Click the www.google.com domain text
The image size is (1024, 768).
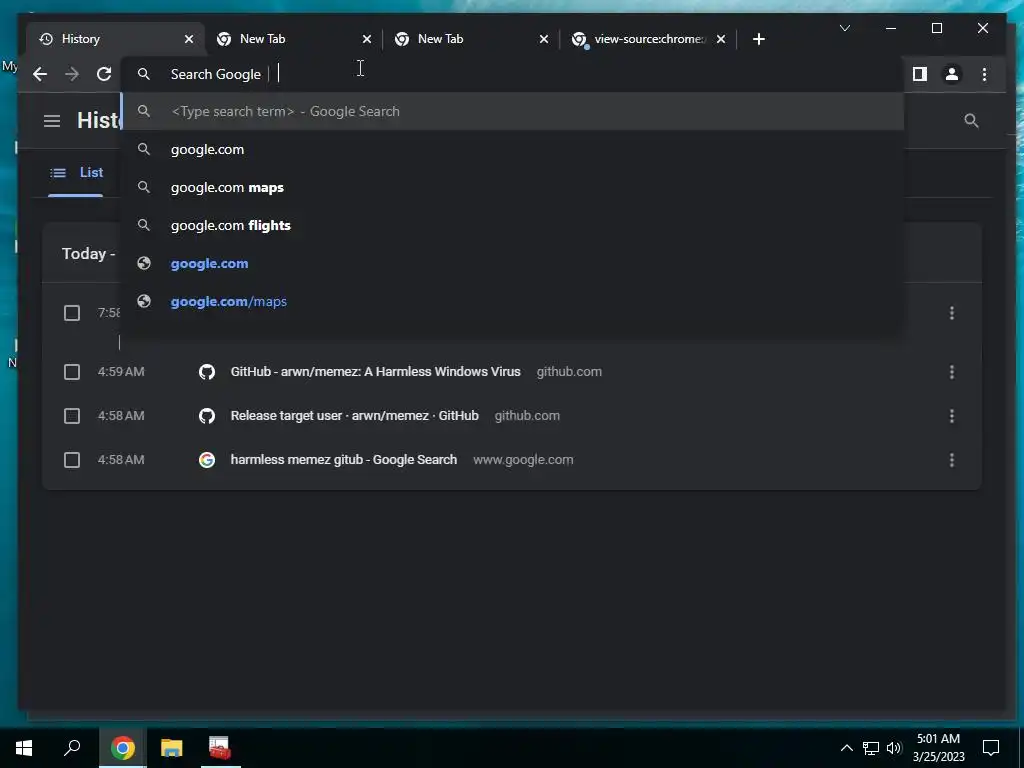pyautogui.click(x=523, y=460)
